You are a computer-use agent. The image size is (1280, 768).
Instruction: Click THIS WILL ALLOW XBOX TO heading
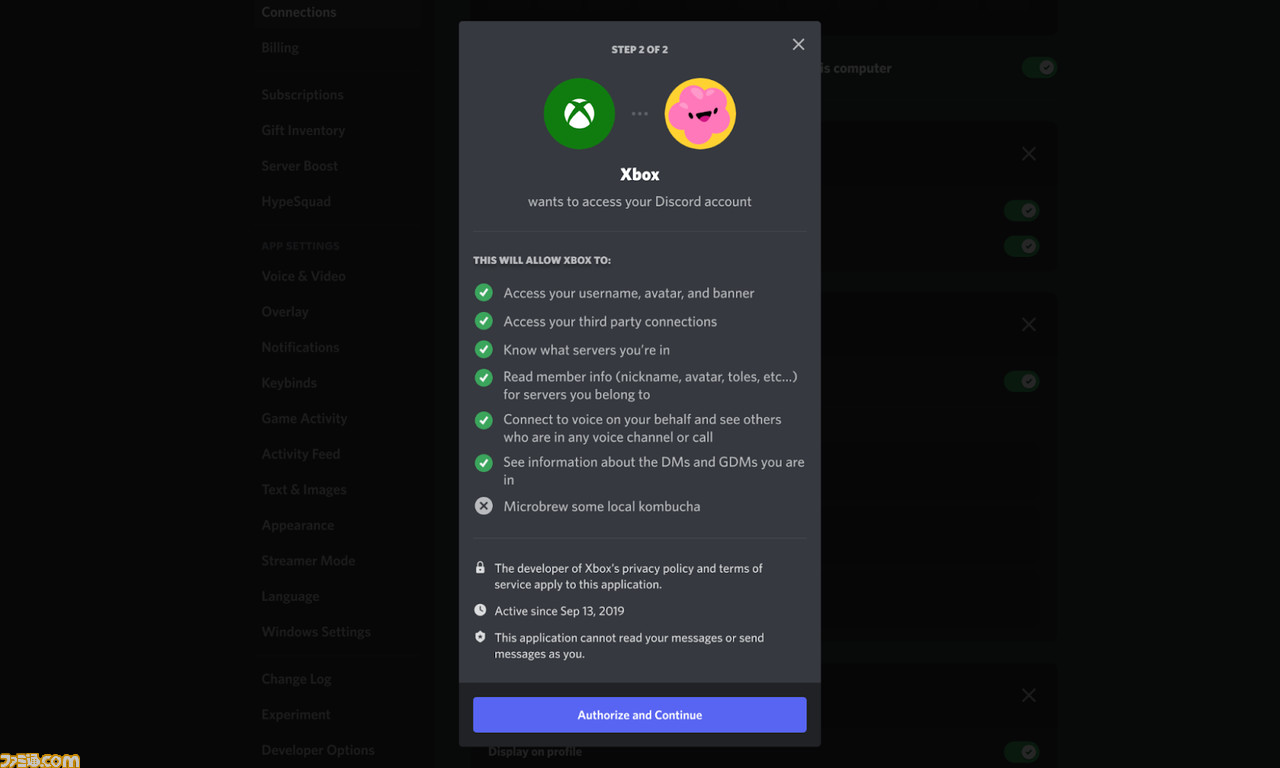[x=542, y=260]
